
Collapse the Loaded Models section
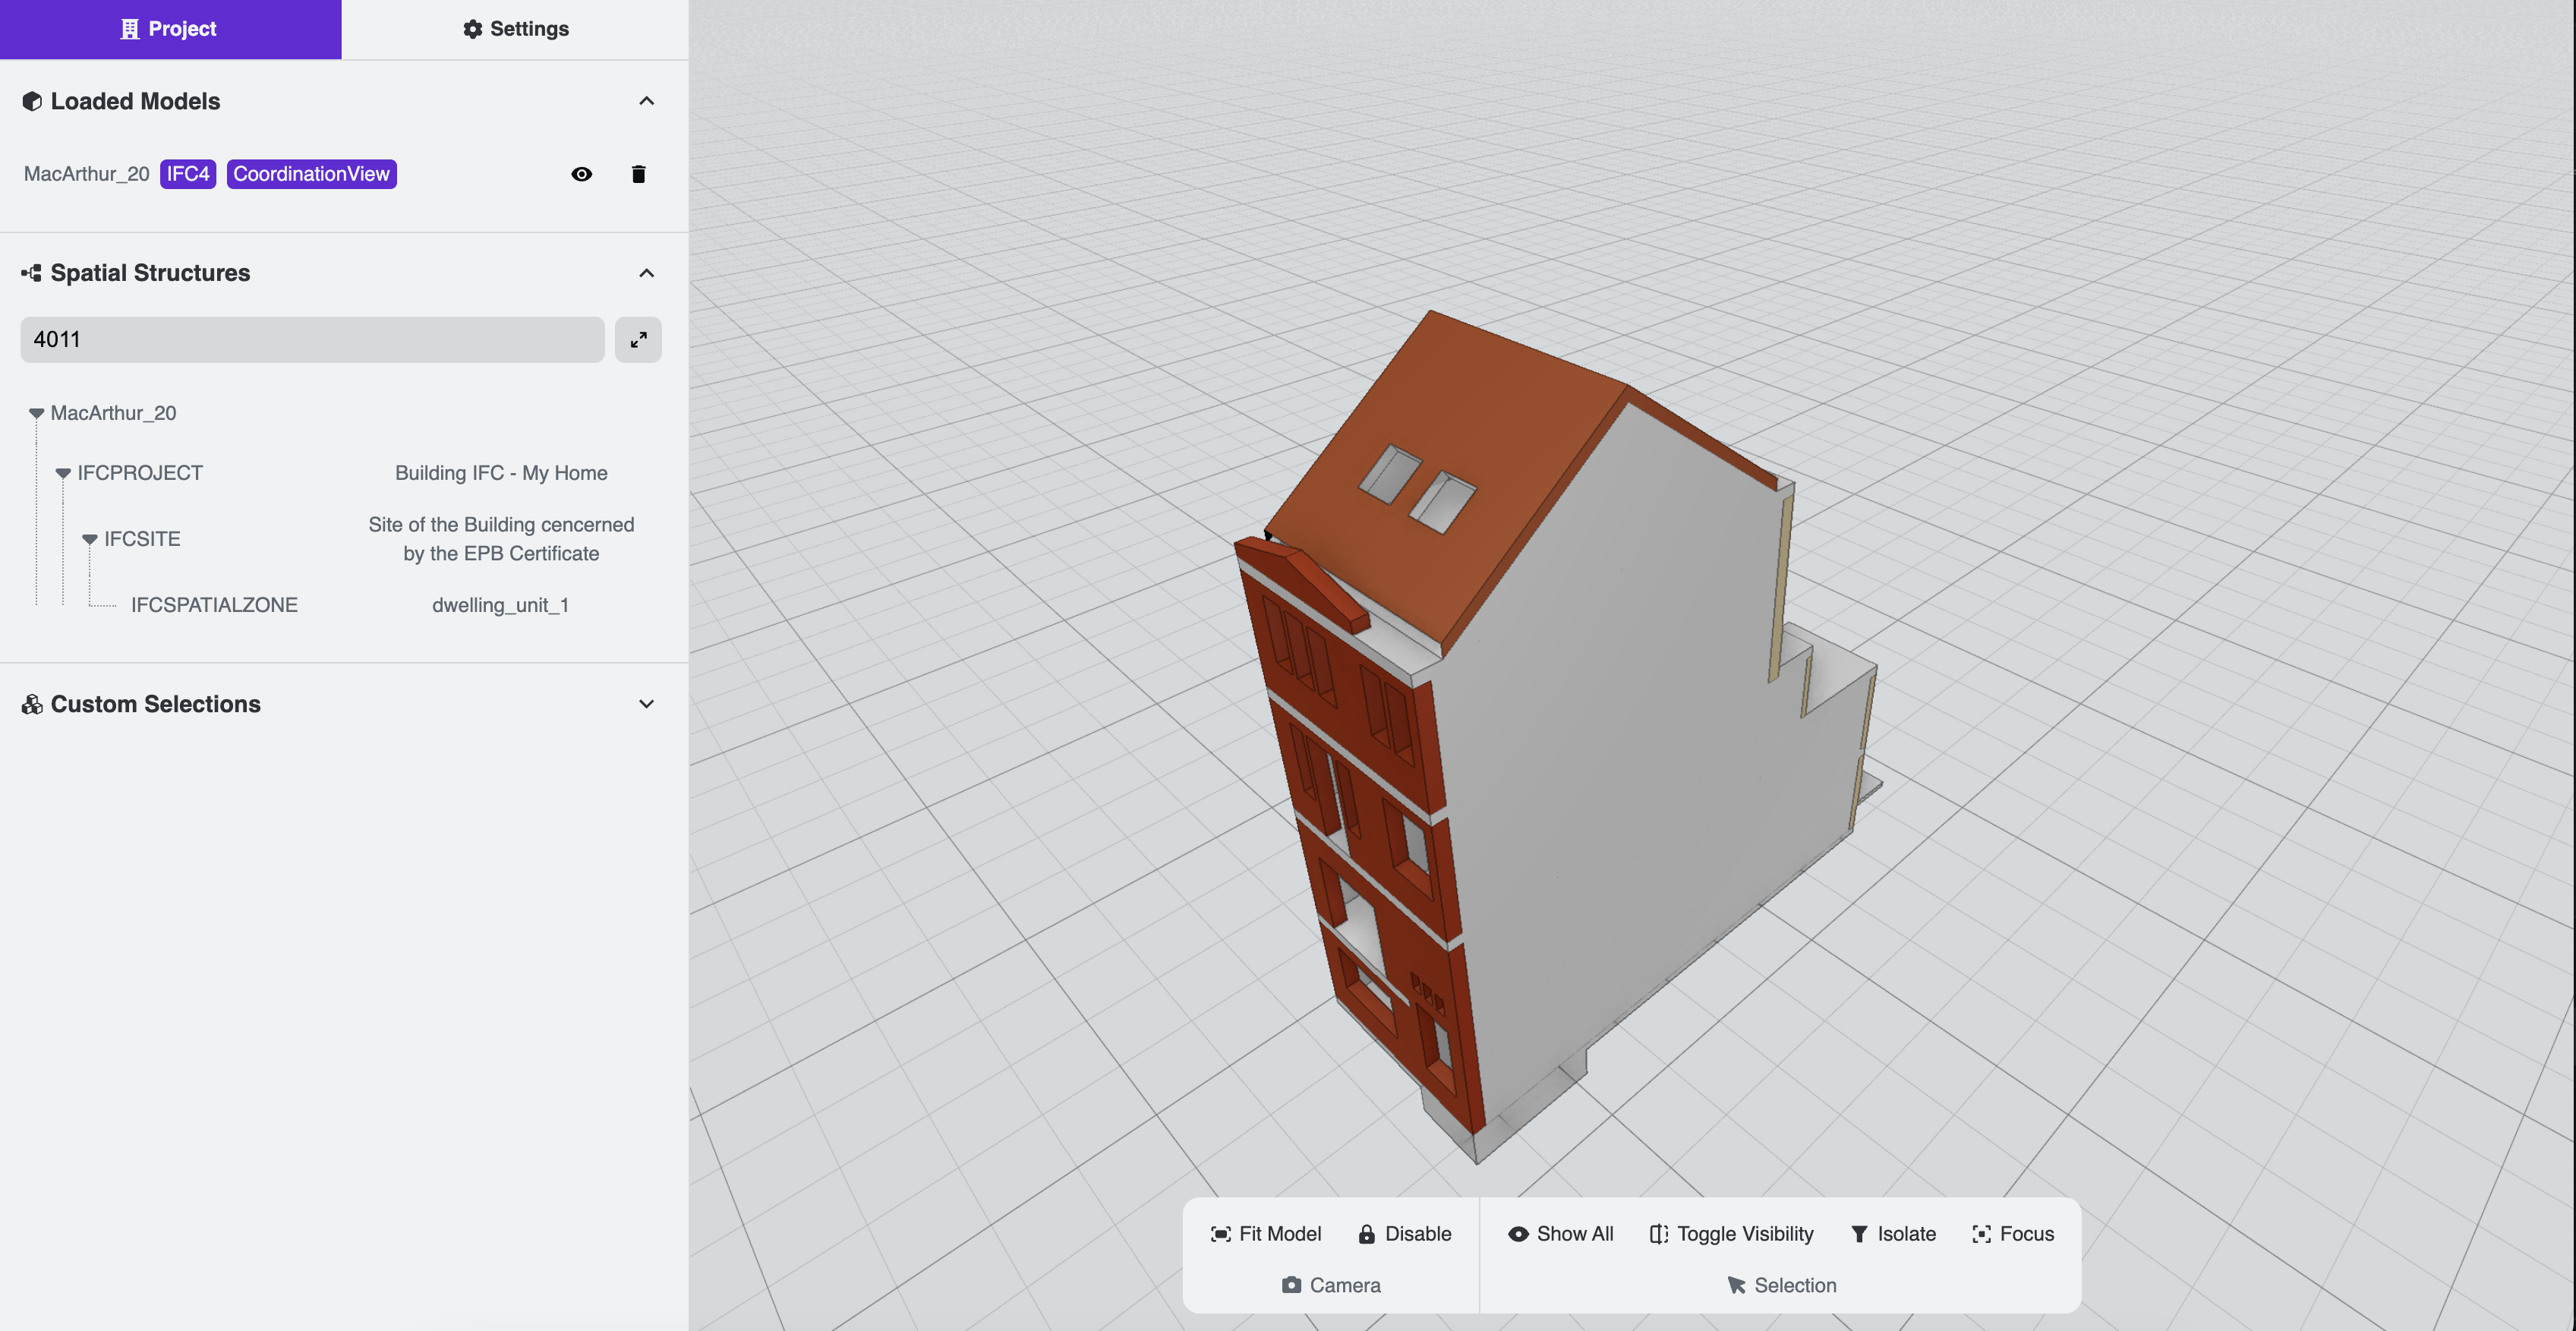(x=646, y=101)
